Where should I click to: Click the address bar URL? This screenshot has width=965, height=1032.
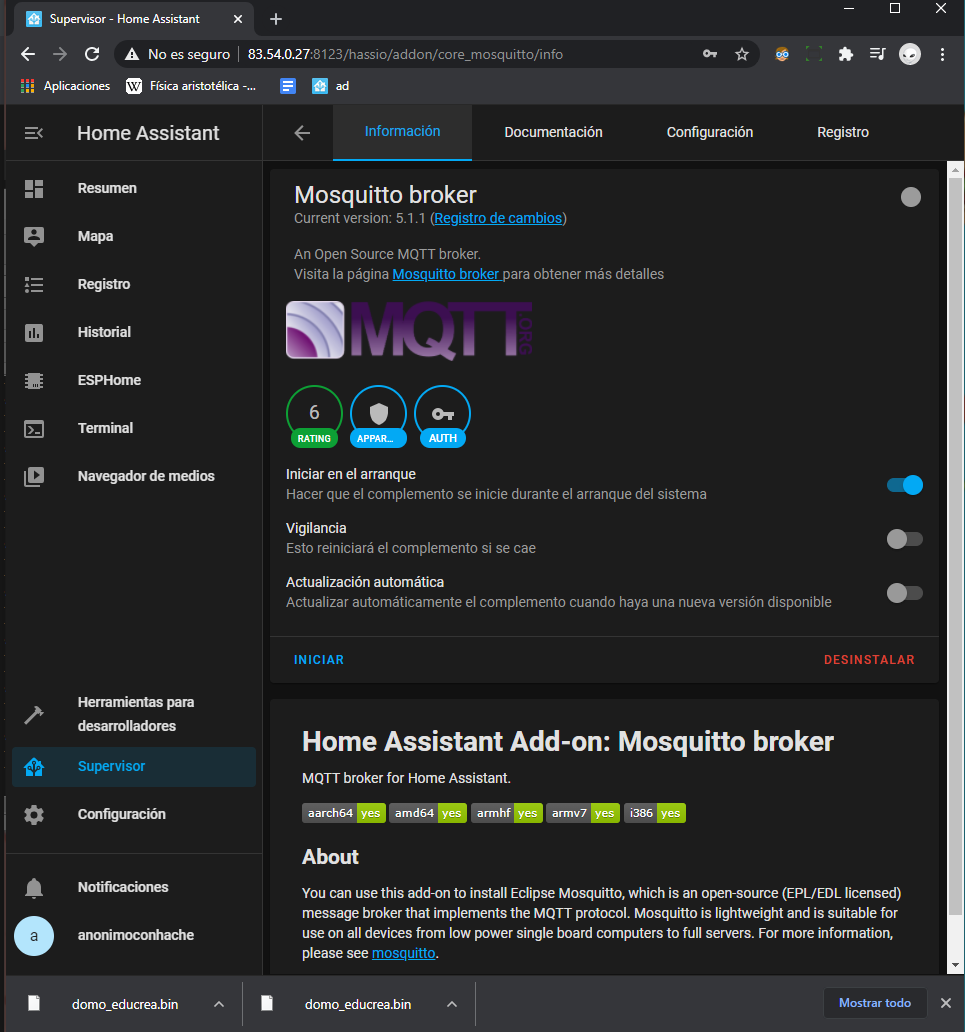[405, 54]
